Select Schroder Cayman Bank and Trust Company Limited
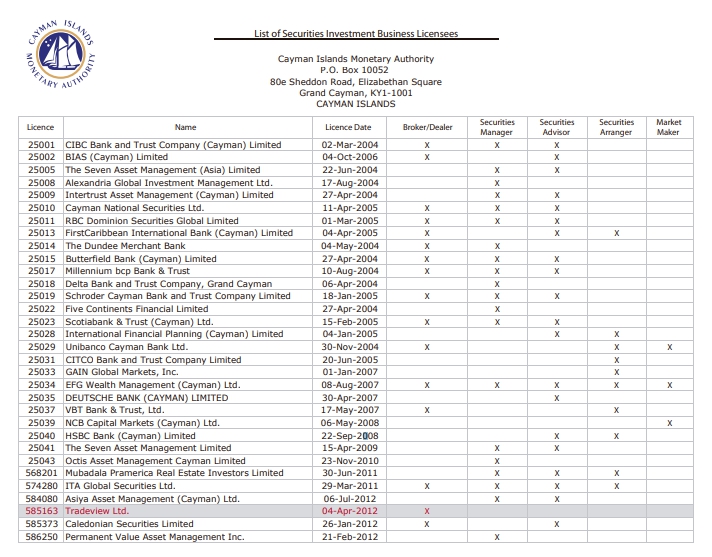712x557 pixels. click(x=178, y=296)
